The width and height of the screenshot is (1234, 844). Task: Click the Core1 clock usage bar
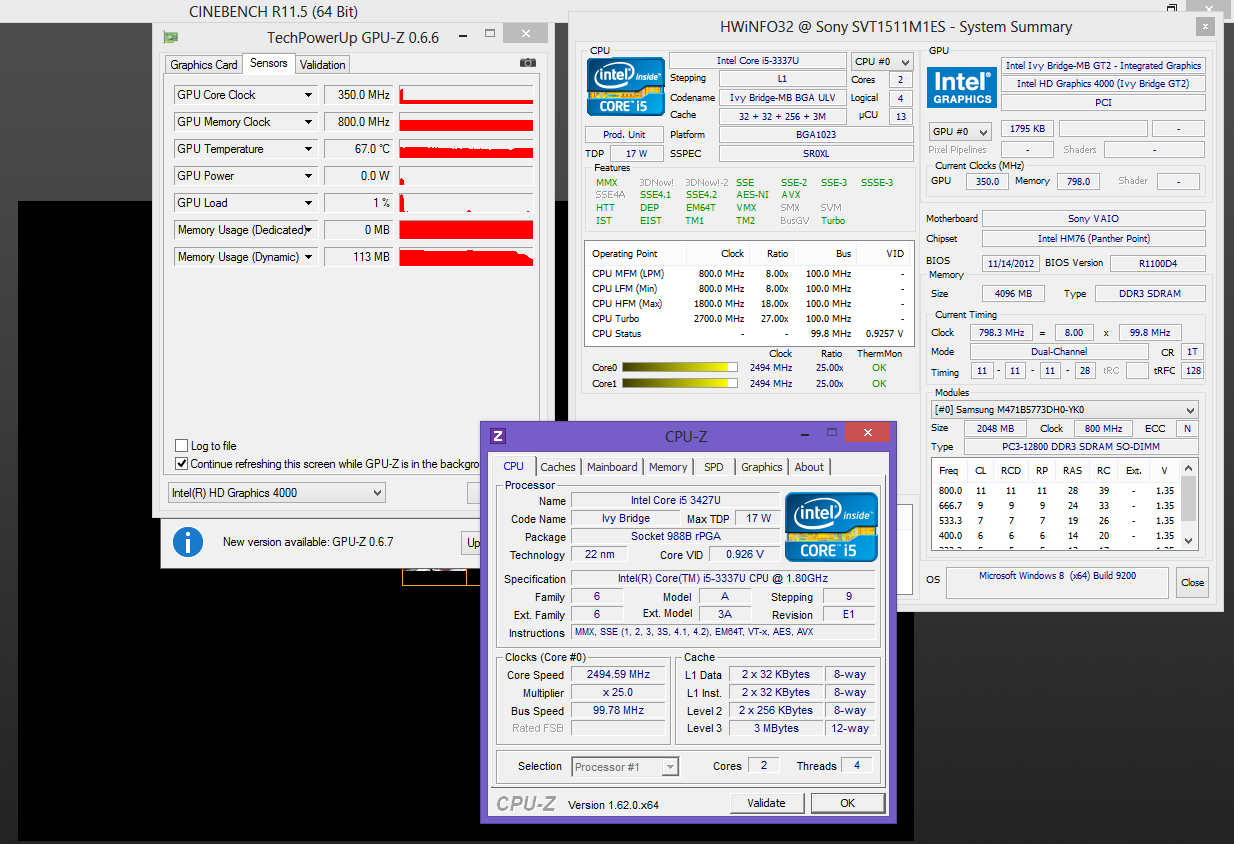coord(680,384)
